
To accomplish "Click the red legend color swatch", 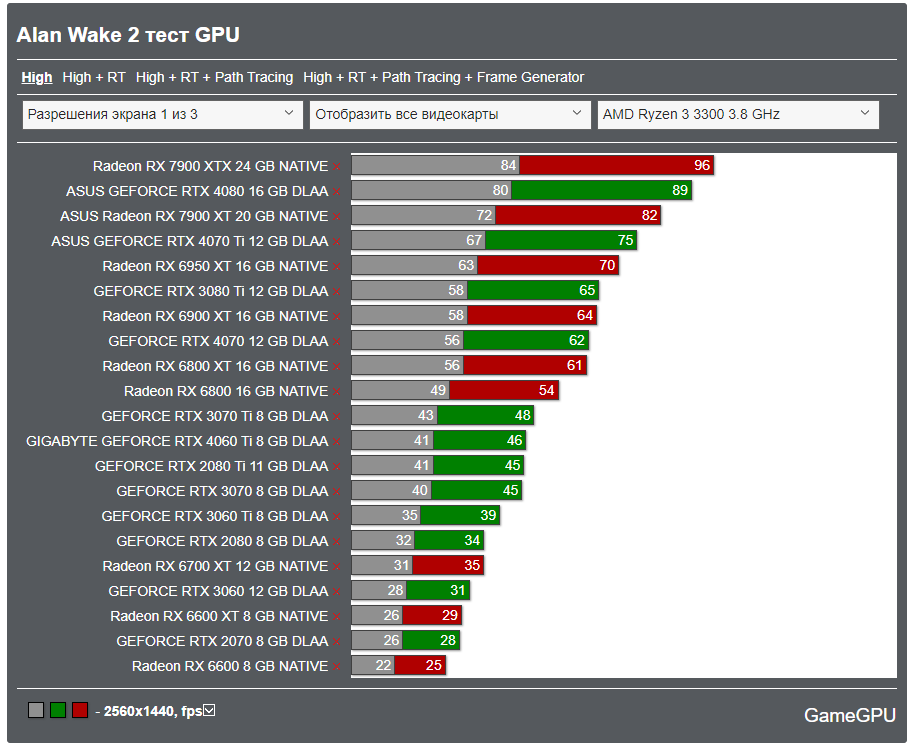I will [80, 710].
